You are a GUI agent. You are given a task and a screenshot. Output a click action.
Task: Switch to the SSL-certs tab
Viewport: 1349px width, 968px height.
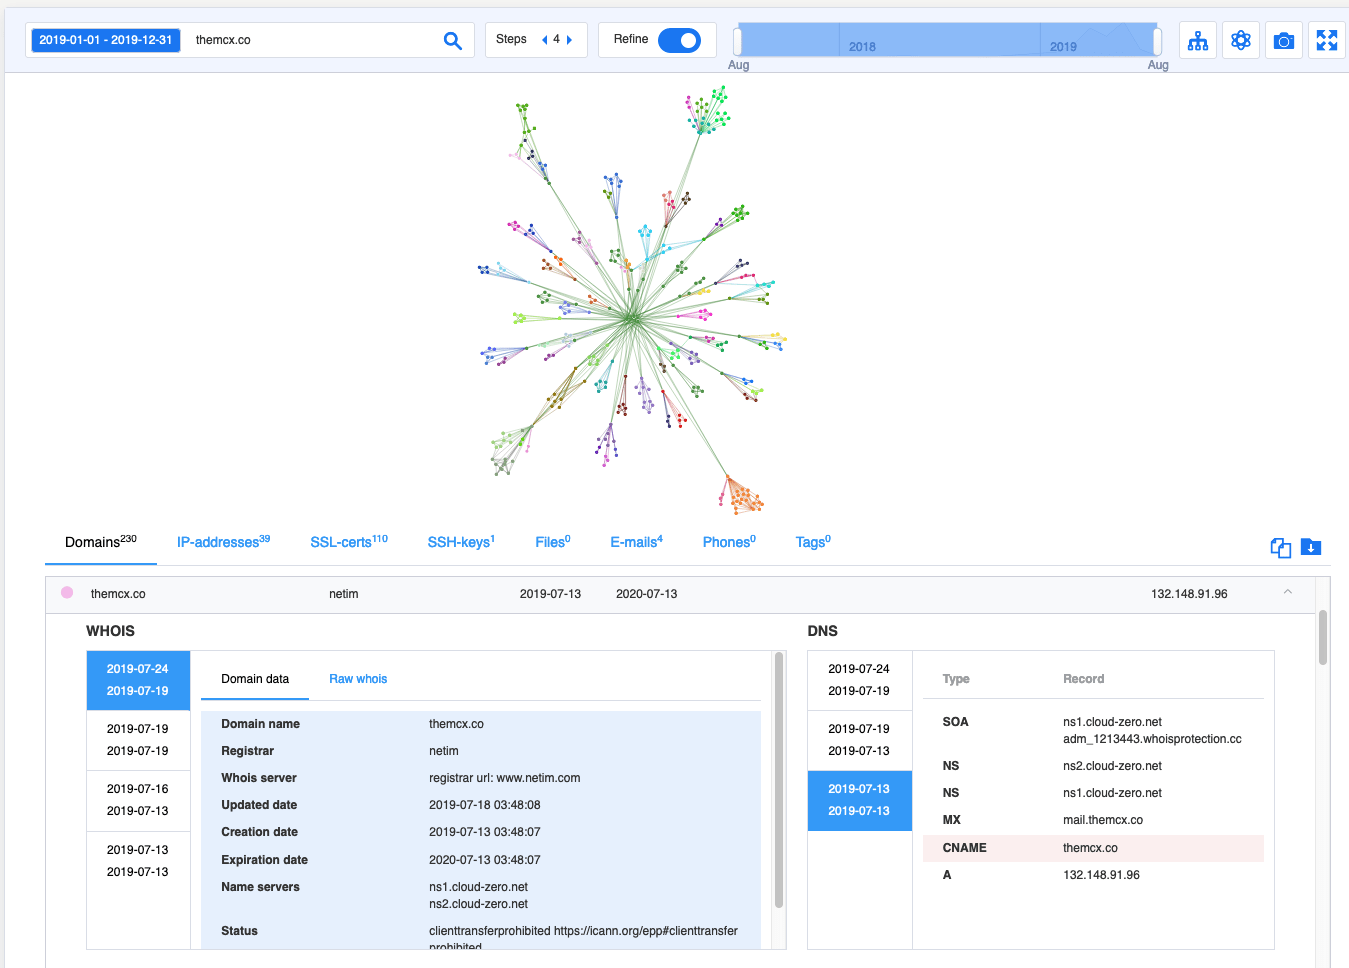click(348, 541)
